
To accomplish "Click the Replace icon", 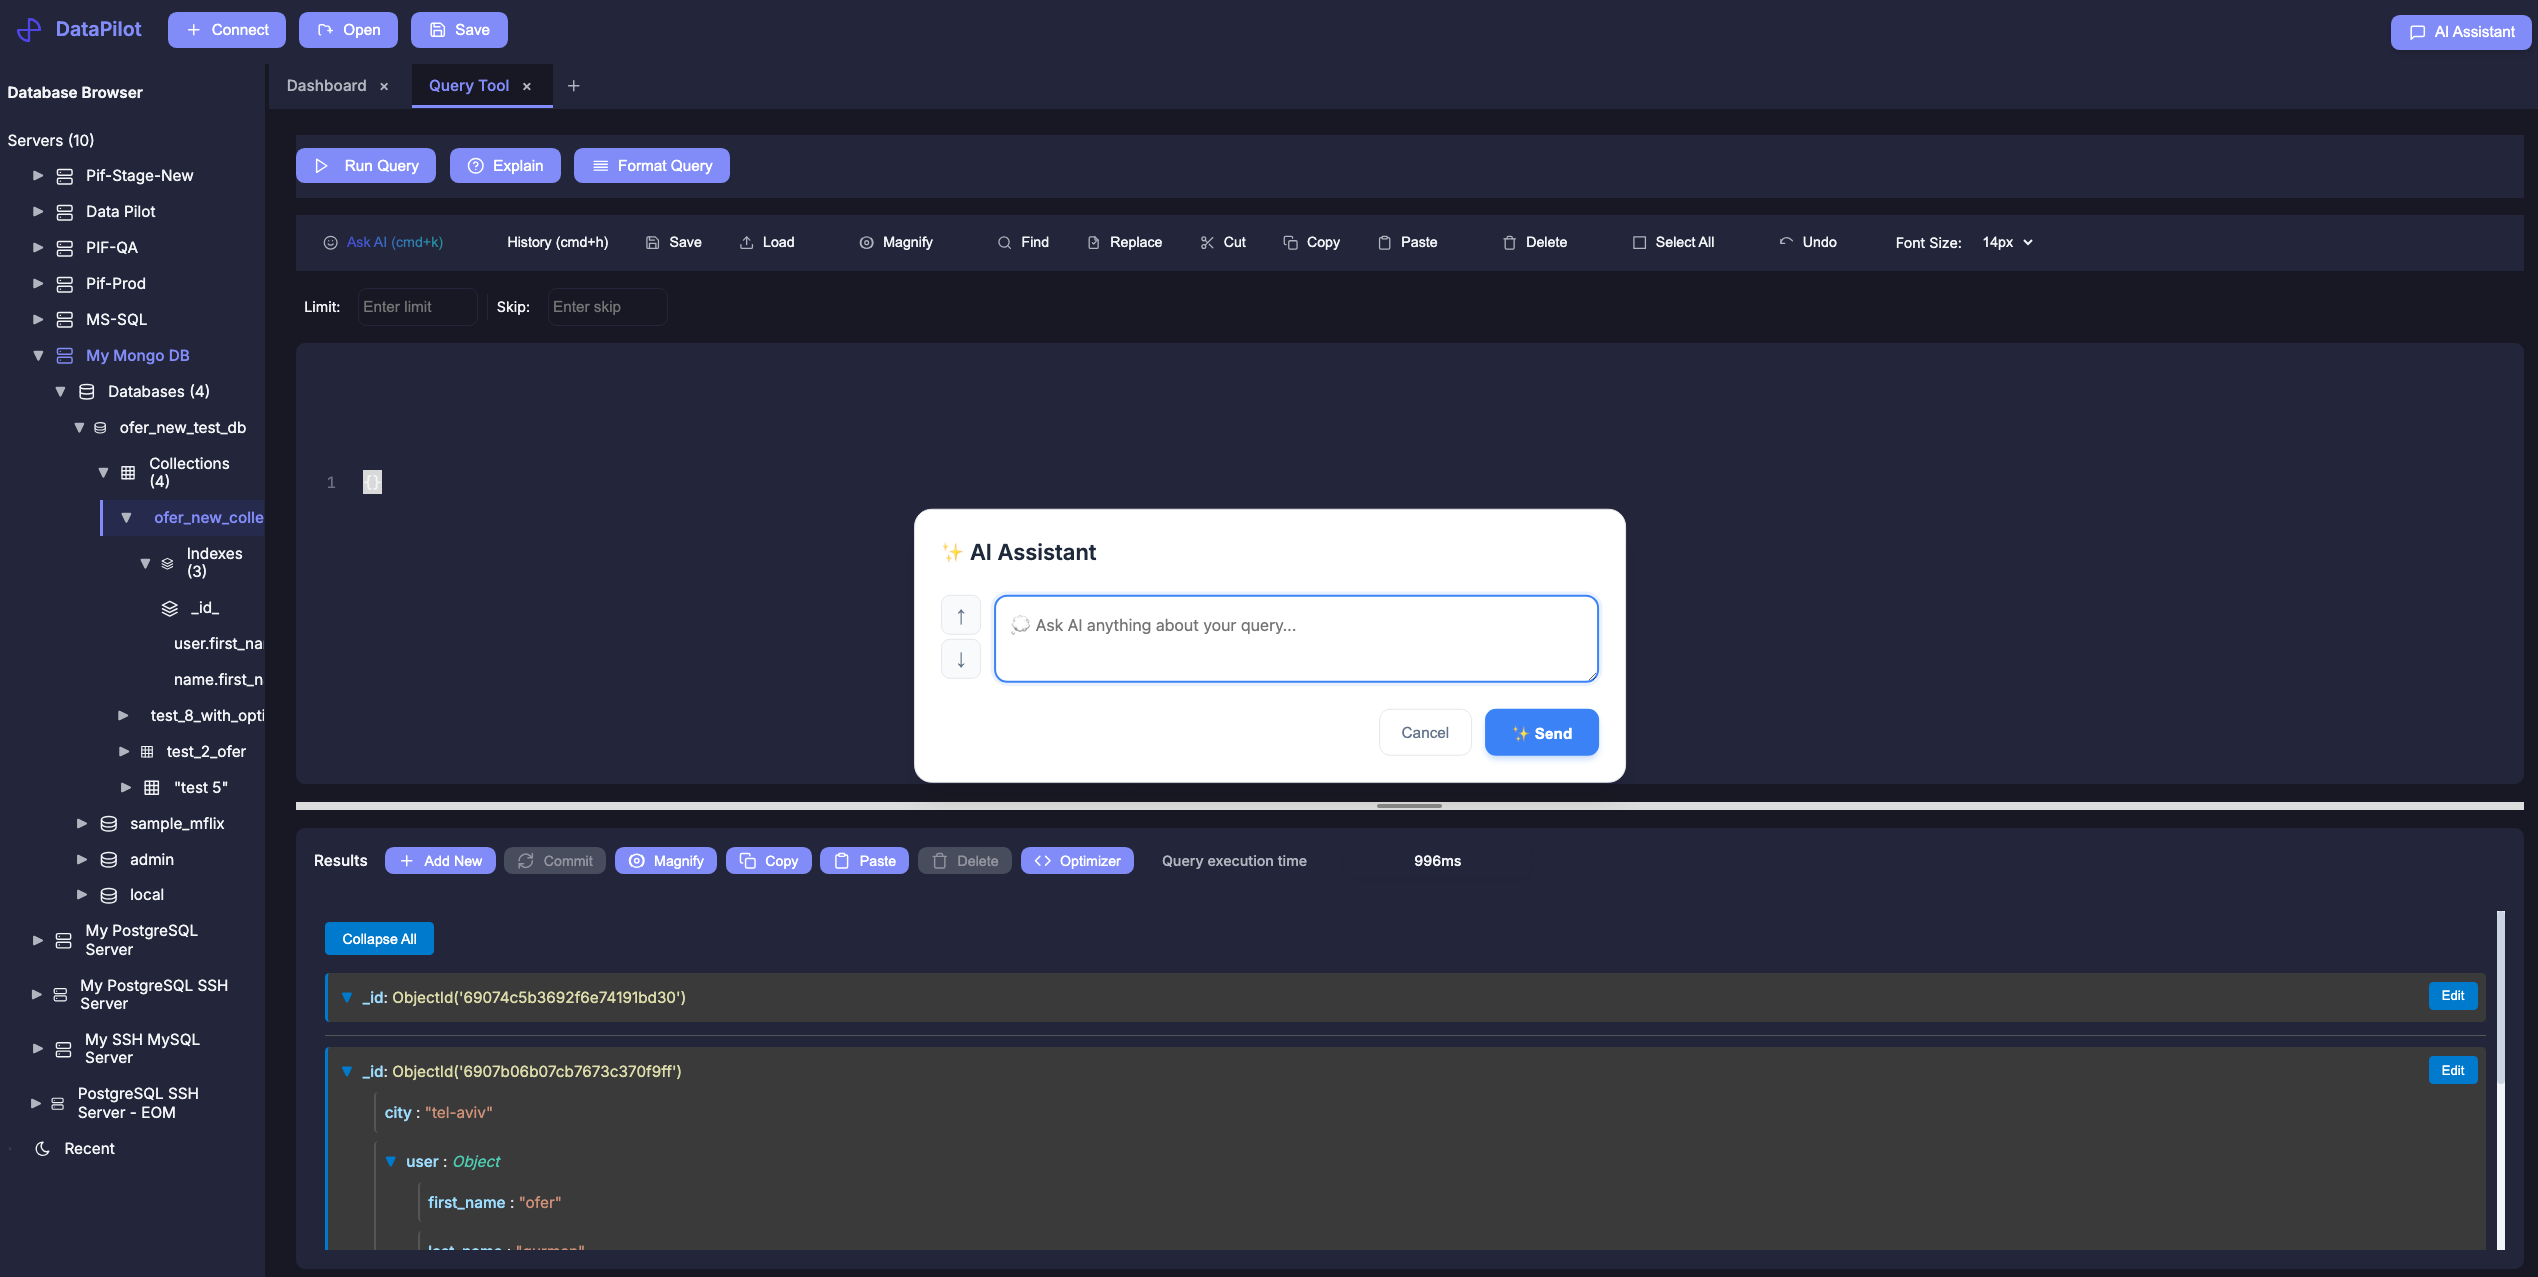I will pos(1093,243).
